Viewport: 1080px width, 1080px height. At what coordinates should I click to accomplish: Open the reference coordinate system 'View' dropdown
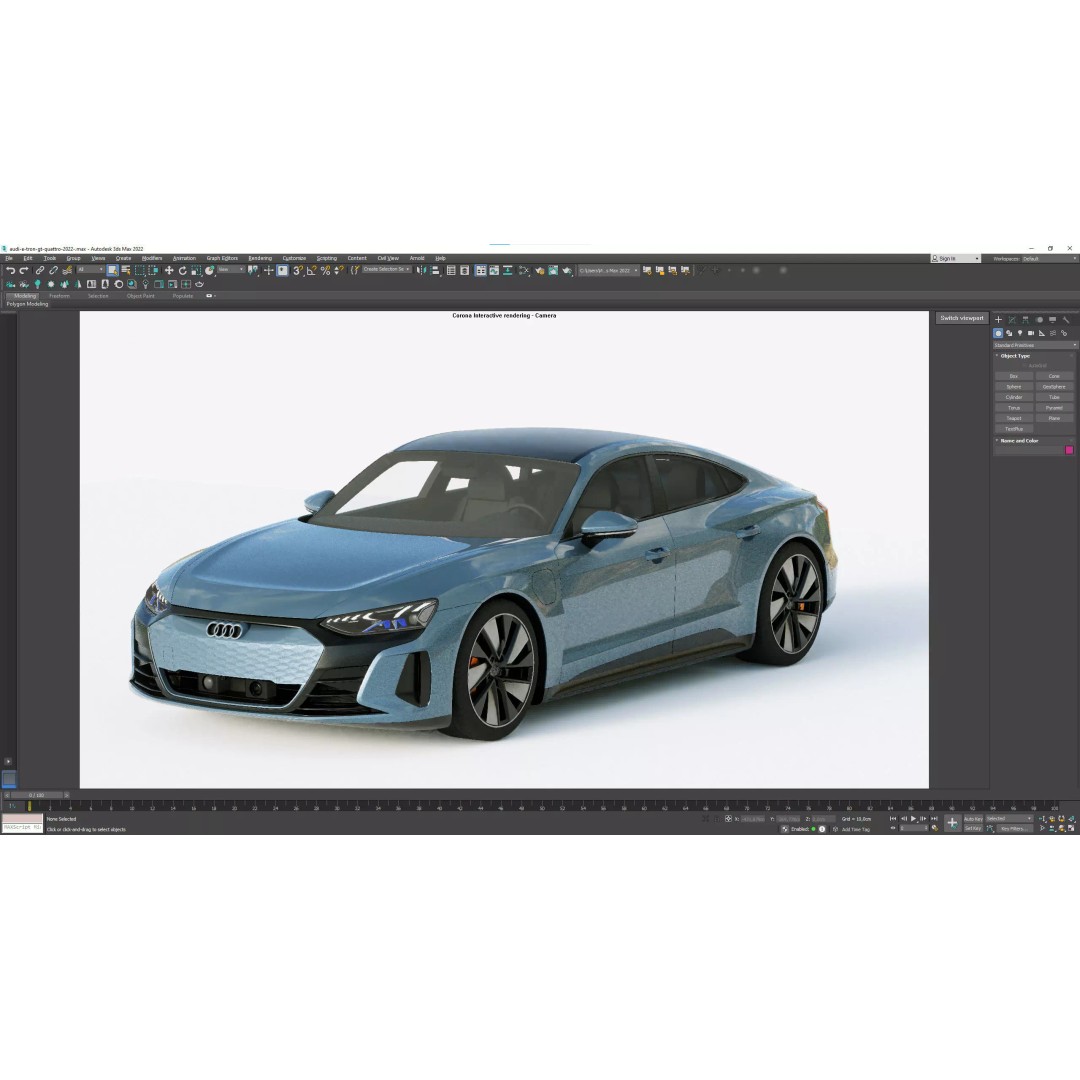[231, 269]
